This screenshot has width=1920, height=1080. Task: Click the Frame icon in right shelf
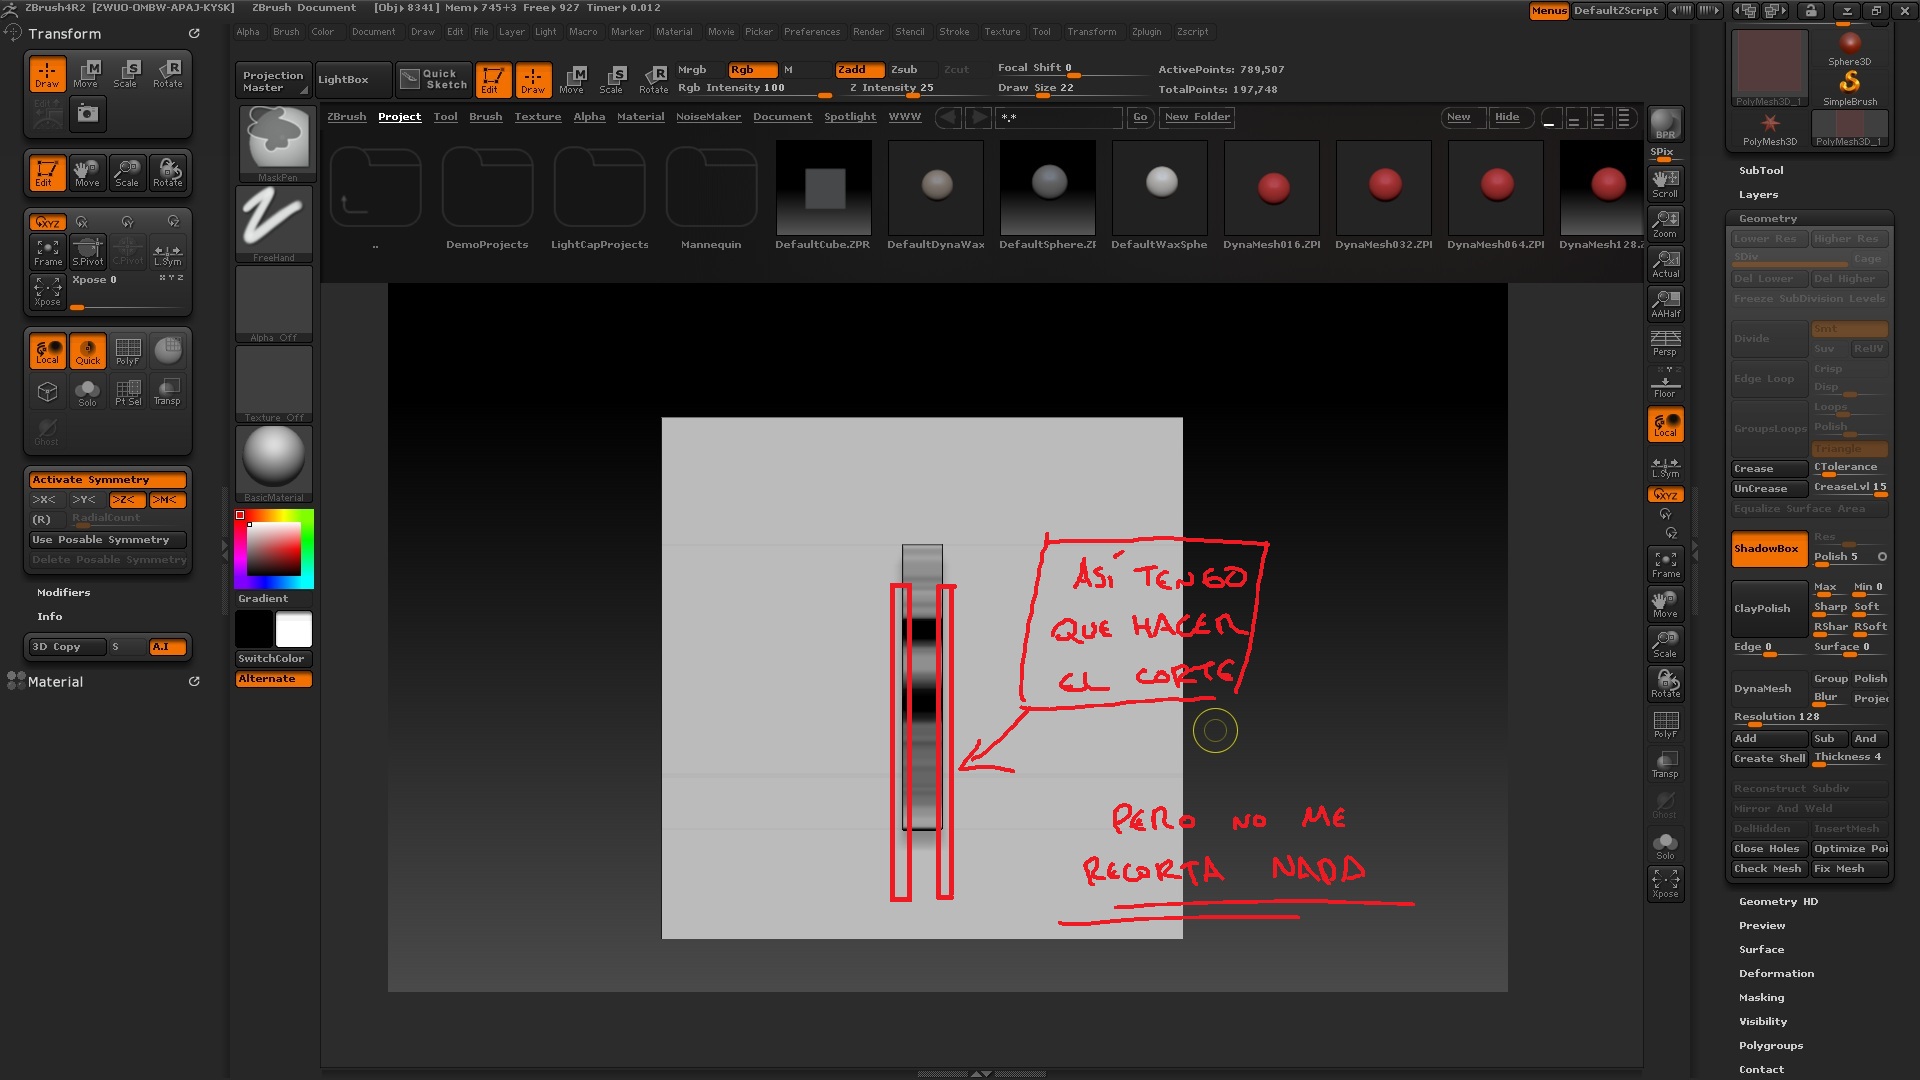pyautogui.click(x=1665, y=564)
